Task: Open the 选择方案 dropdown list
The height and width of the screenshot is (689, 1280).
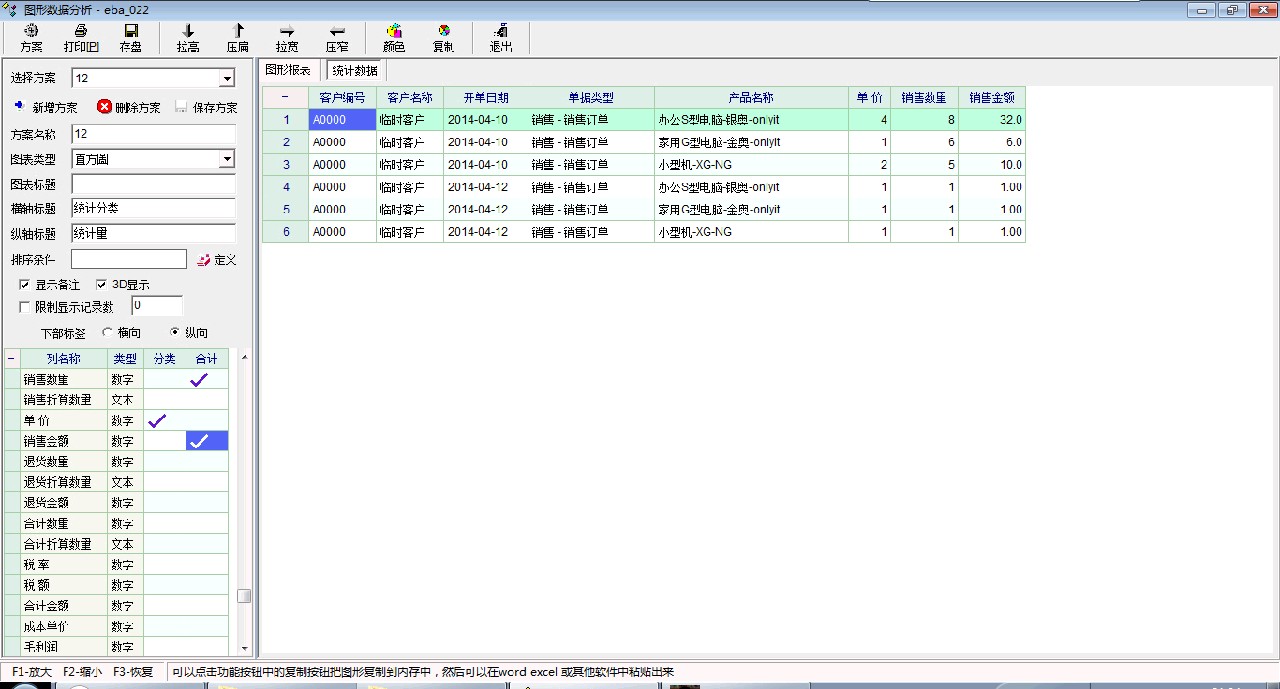Action: point(227,78)
